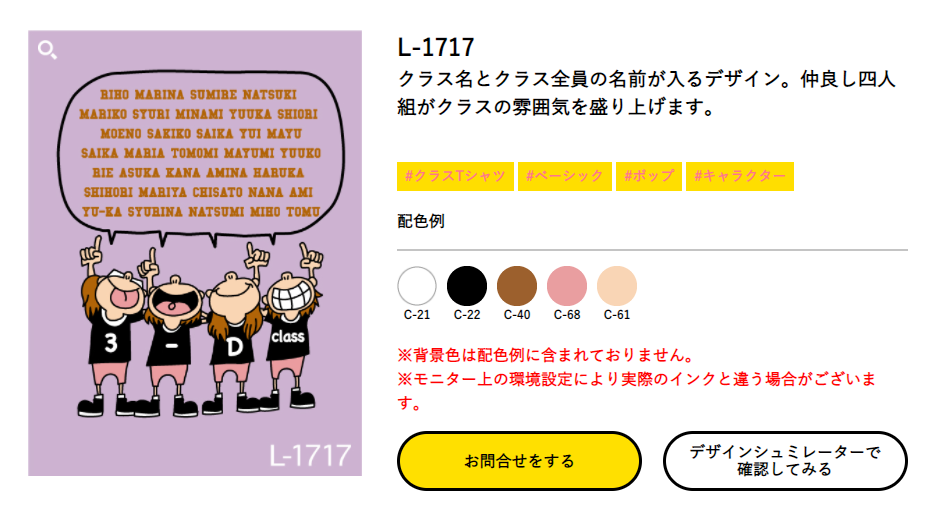Viewport: 936px width, 517px height.
Task: Click the 配色例 section heading
Action: click(x=421, y=221)
